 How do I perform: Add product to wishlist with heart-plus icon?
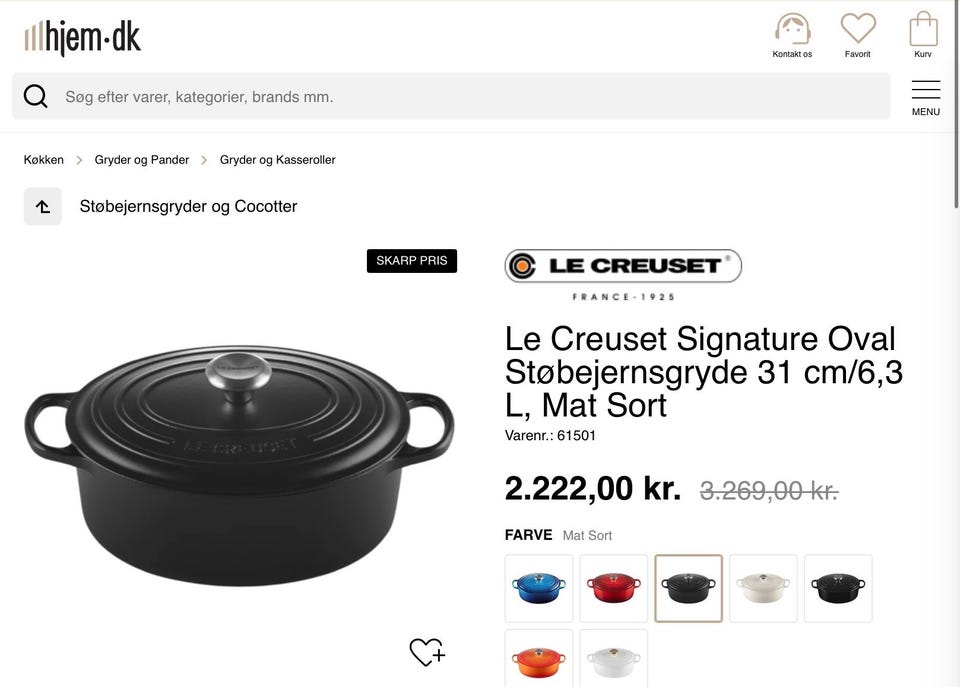[427, 652]
